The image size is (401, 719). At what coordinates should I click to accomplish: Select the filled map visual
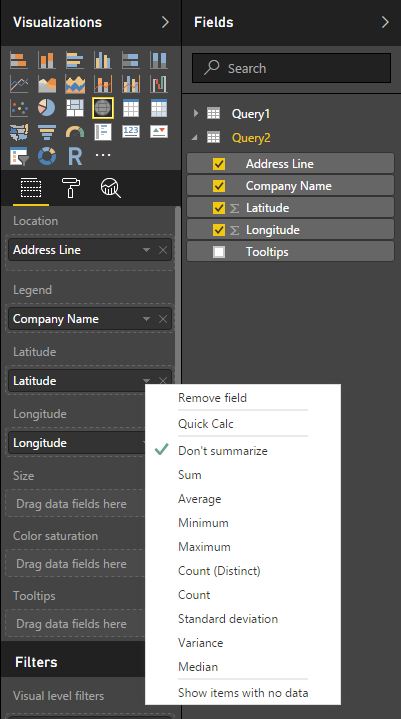pyautogui.click(x=19, y=132)
